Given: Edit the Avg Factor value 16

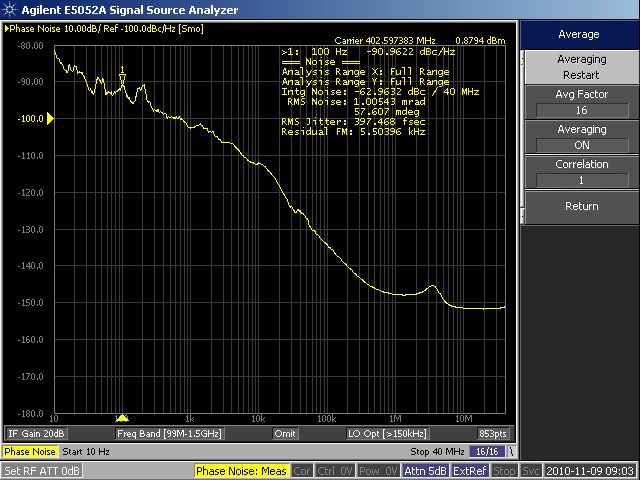Looking at the screenshot, I should (582, 110).
